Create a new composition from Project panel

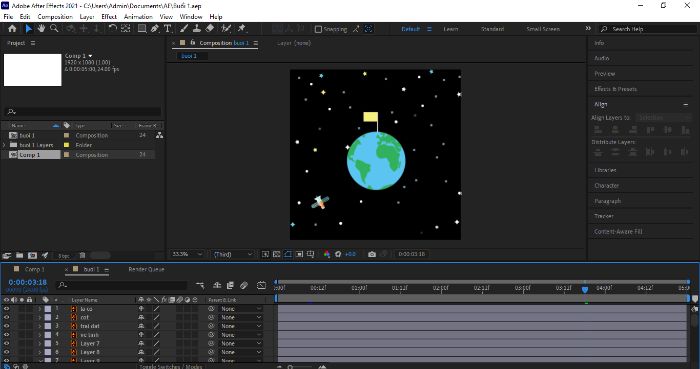(x=32, y=256)
